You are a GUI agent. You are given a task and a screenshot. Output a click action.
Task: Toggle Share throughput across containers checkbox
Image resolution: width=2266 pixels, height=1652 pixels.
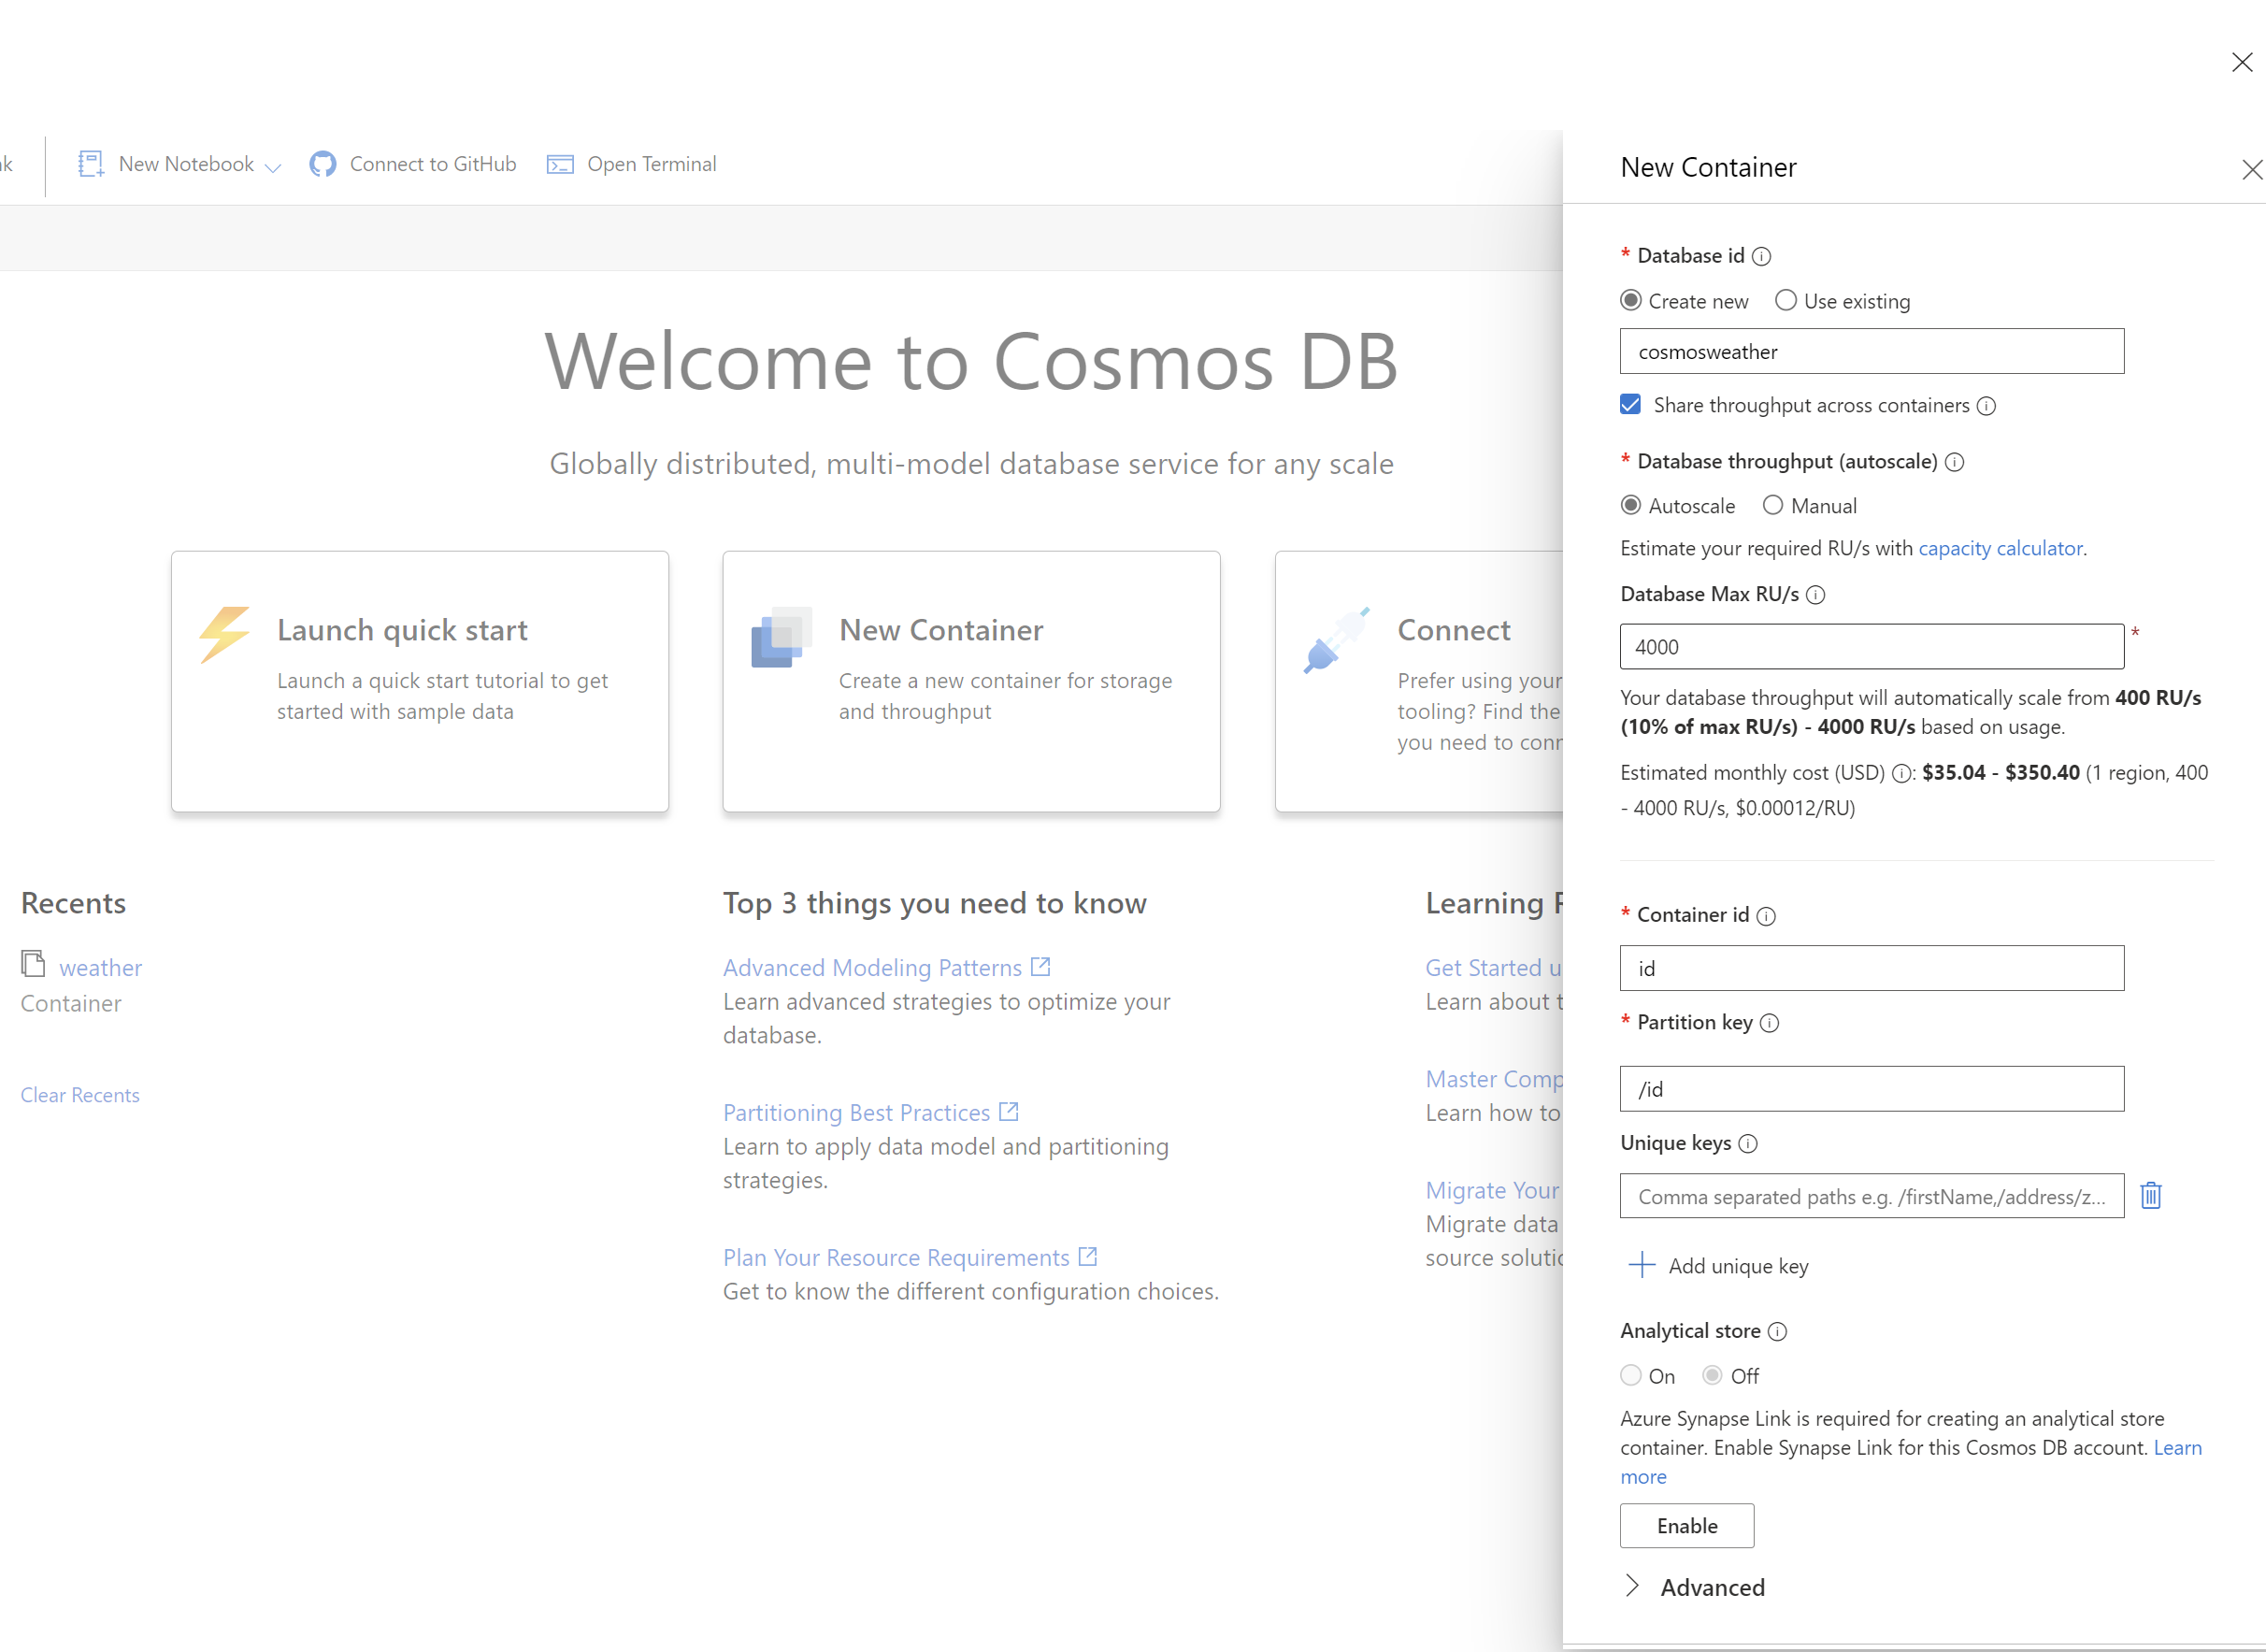(x=1631, y=405)
